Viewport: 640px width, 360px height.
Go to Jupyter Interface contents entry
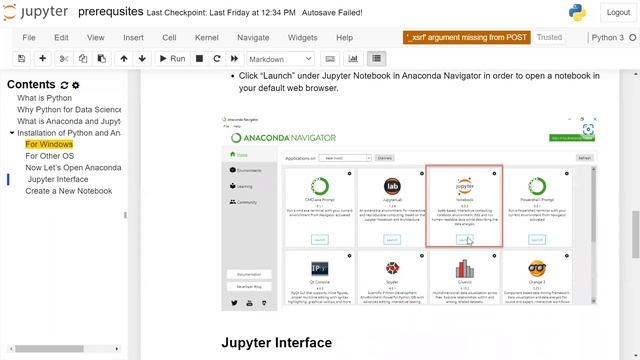58,179
